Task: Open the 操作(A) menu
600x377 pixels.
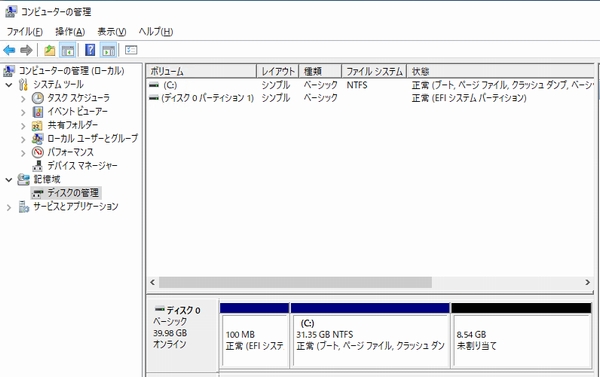Action: pyautogui.click(x=70, y=32)
